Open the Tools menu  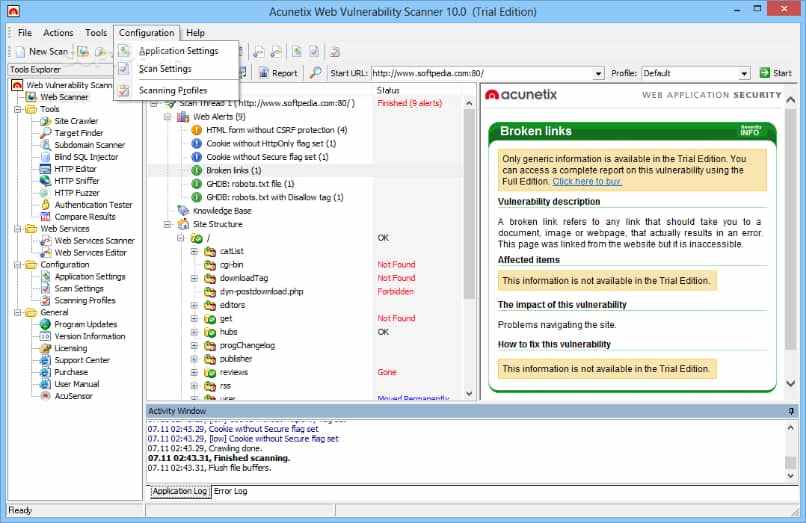96,32
